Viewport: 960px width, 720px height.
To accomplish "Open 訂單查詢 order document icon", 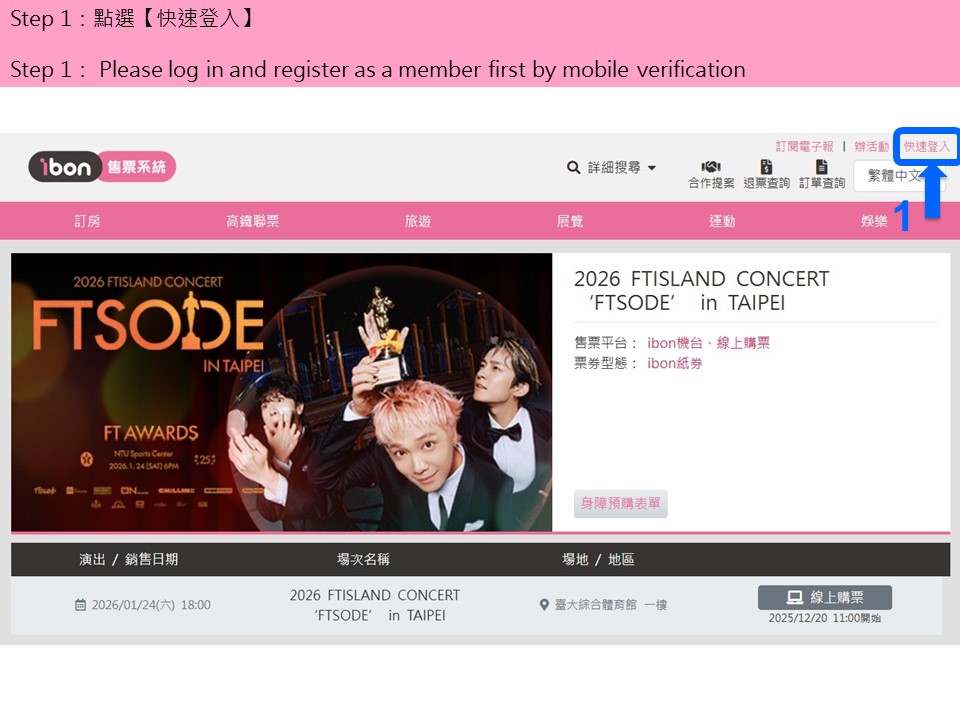I will pos(822,167).
